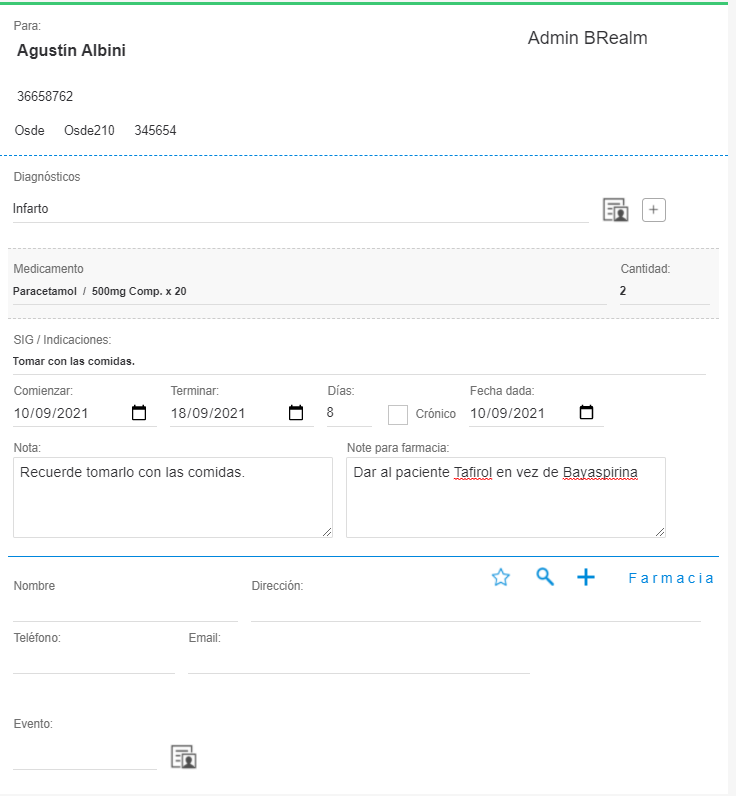Open calendar picker for Comenzar date

139,413
